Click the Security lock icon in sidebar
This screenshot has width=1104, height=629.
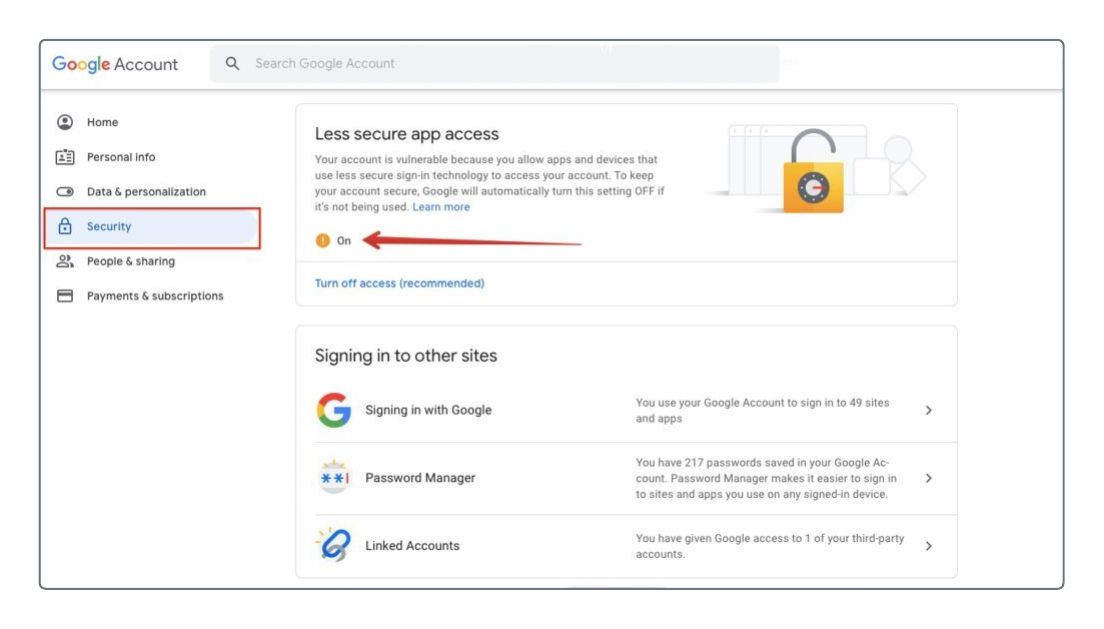click(65, 226)
